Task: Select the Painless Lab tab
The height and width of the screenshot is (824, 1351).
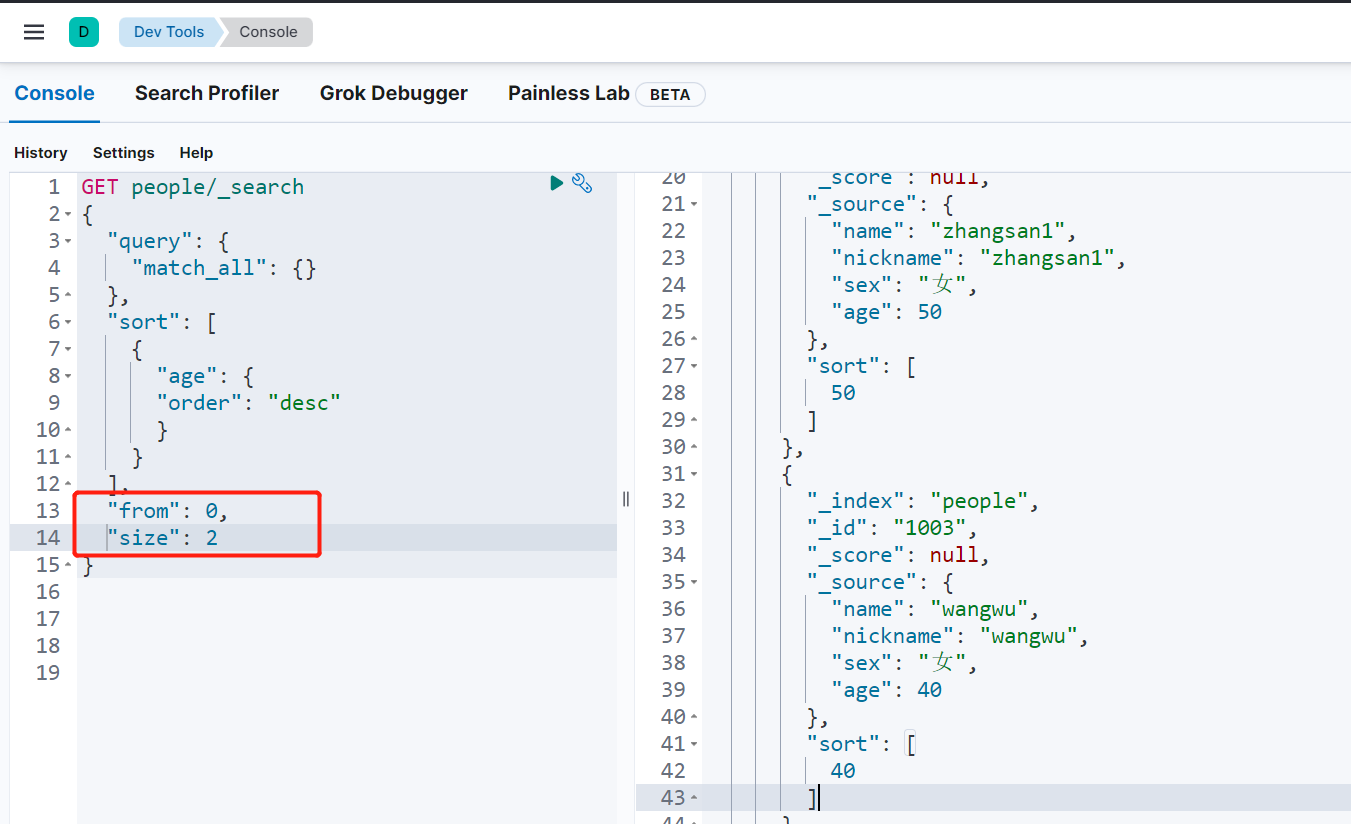Action: (568, 93)
